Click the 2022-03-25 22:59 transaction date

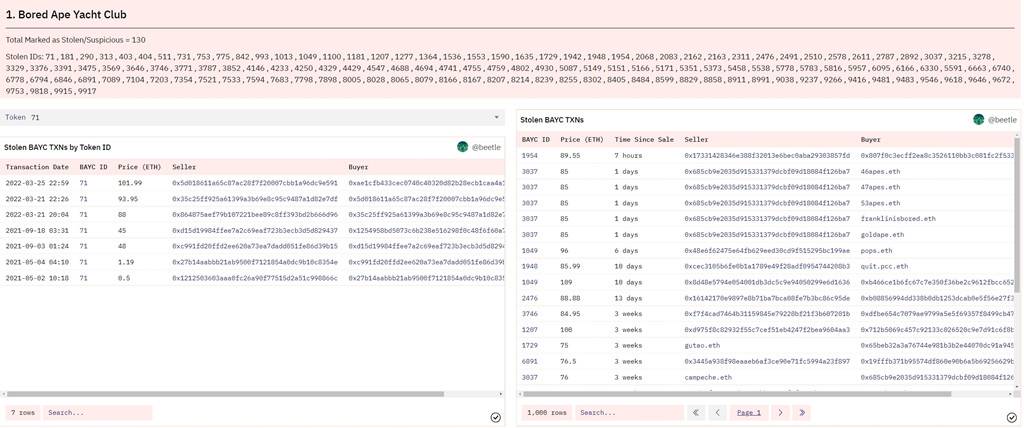[x=37, y=183]
